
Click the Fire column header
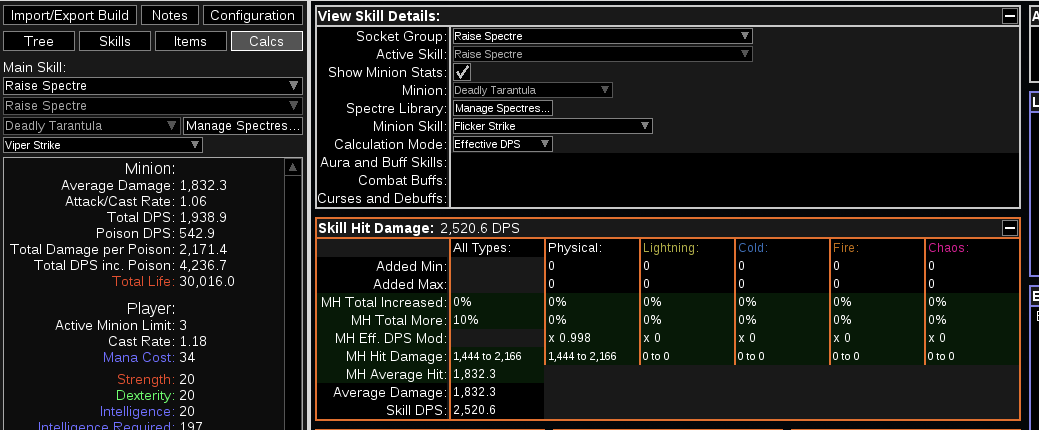pyautogui.click(x=846, y=248)
